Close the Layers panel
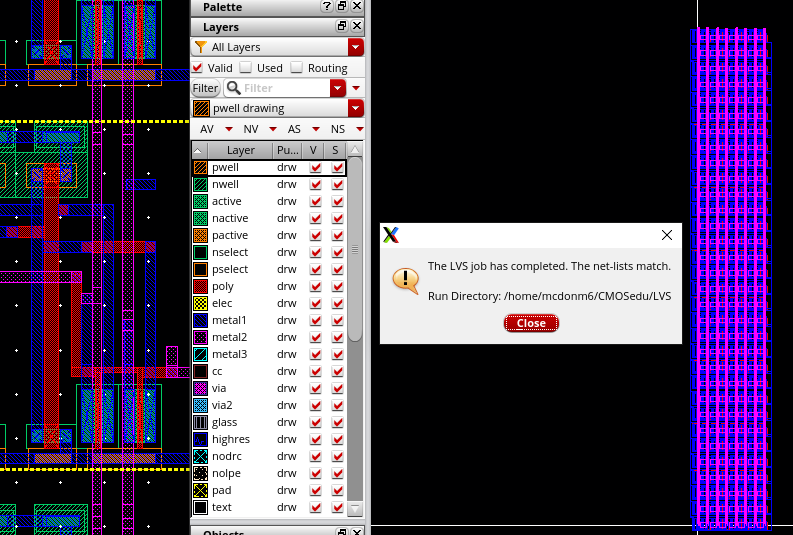Viewport: 793px width, 535px height. click(x=357, y=26)
